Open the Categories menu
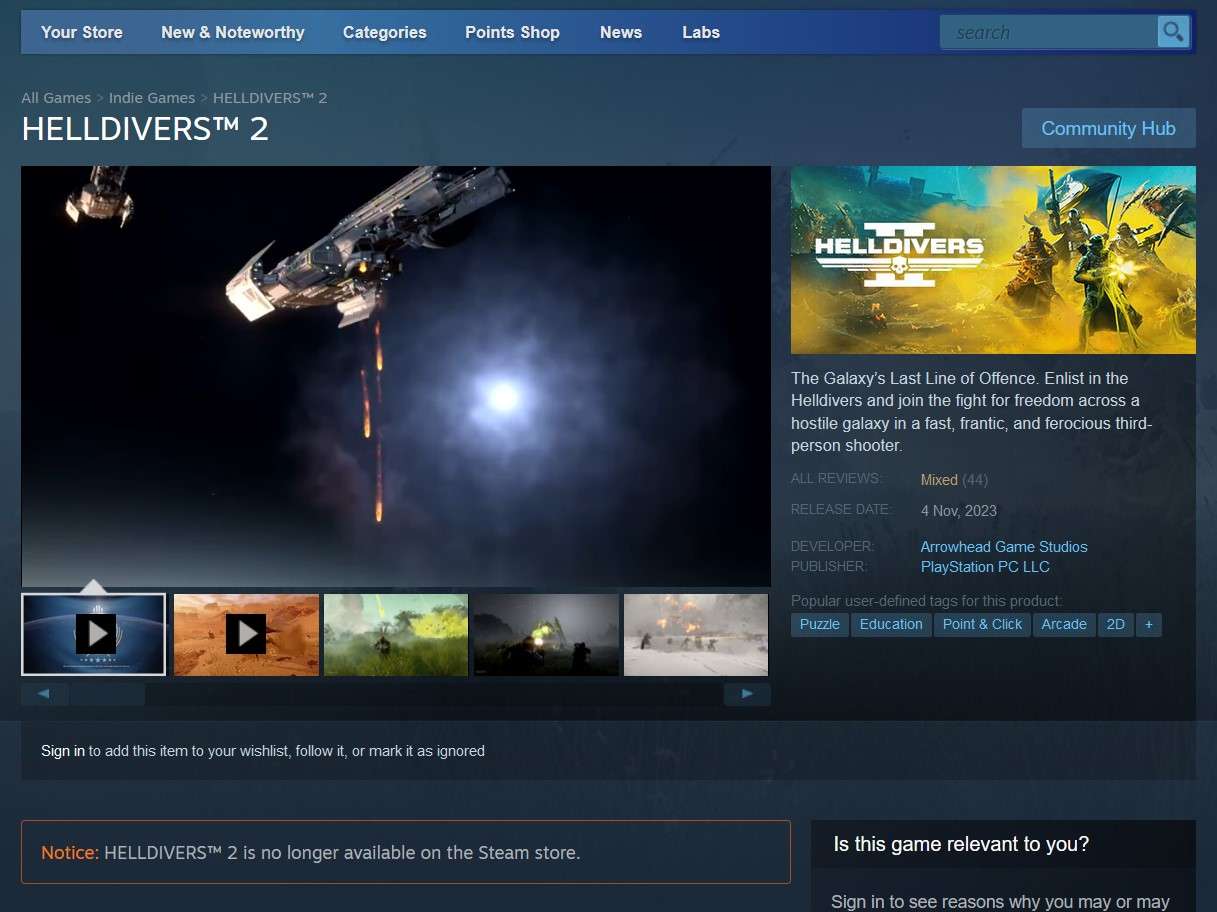This screenshot has width=1217, height=912. (385, 32)
